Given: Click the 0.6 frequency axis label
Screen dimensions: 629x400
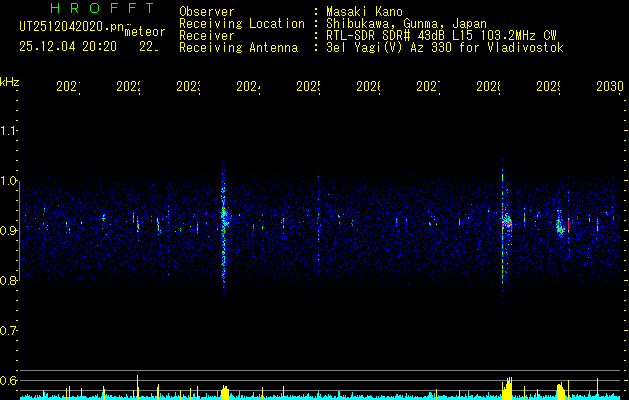Looking at the screenshot, I should tap(8, 380).
